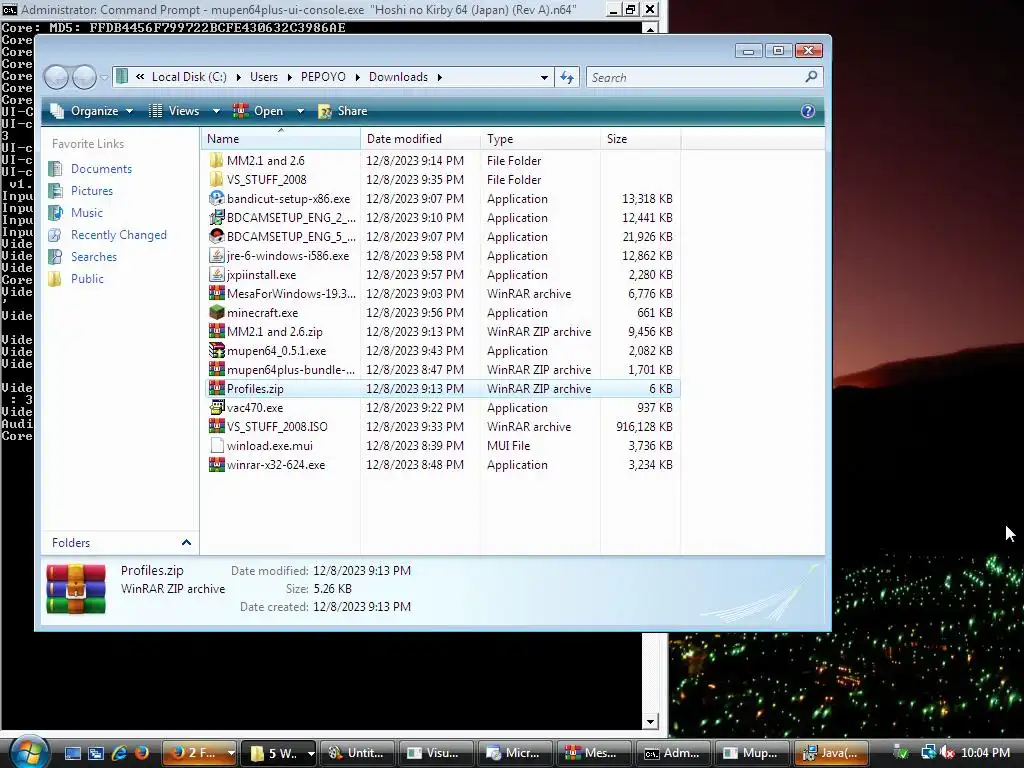Click the search magnifier icon
This screenshot has height=768, width=1024.
point(811,77)
